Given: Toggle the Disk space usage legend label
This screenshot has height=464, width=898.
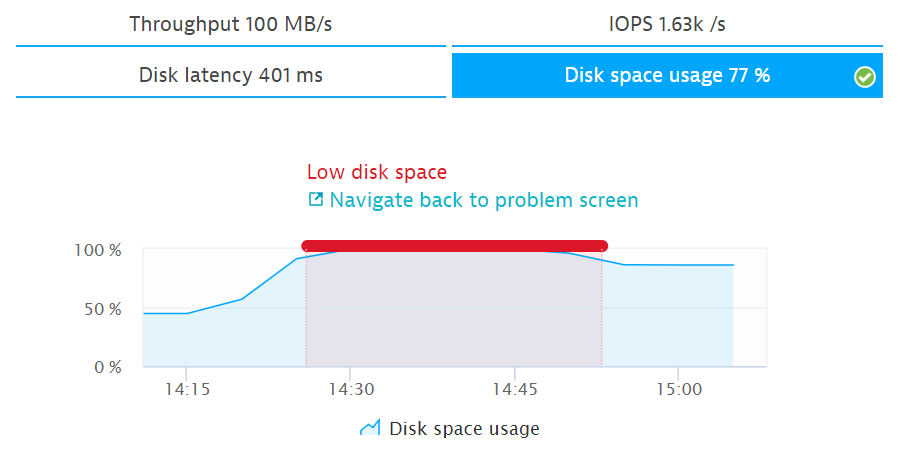Looking at the screenshot, I should 464,429.
